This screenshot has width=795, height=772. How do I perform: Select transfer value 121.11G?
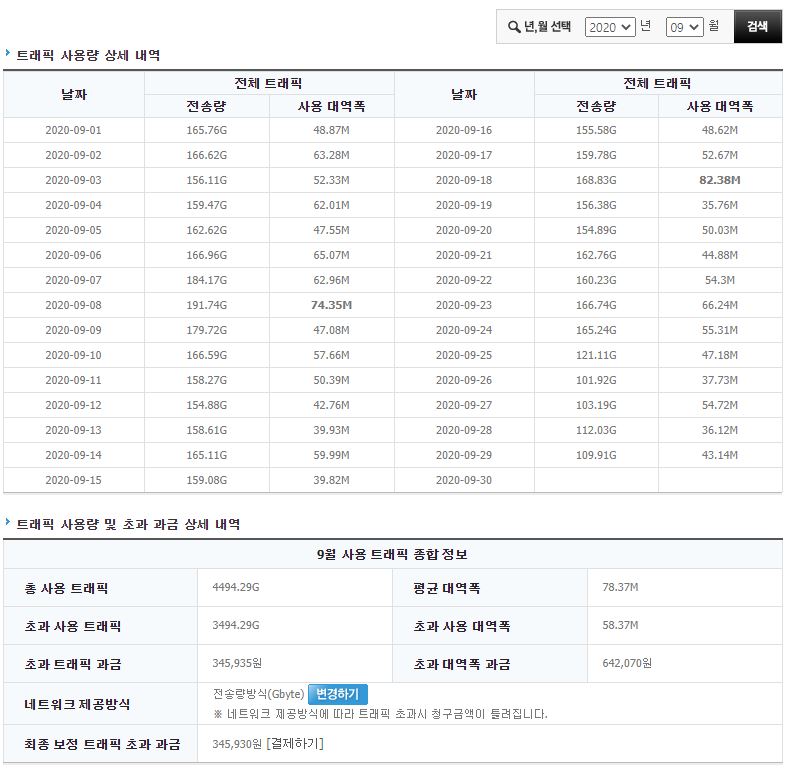click(x=596, y=355)
